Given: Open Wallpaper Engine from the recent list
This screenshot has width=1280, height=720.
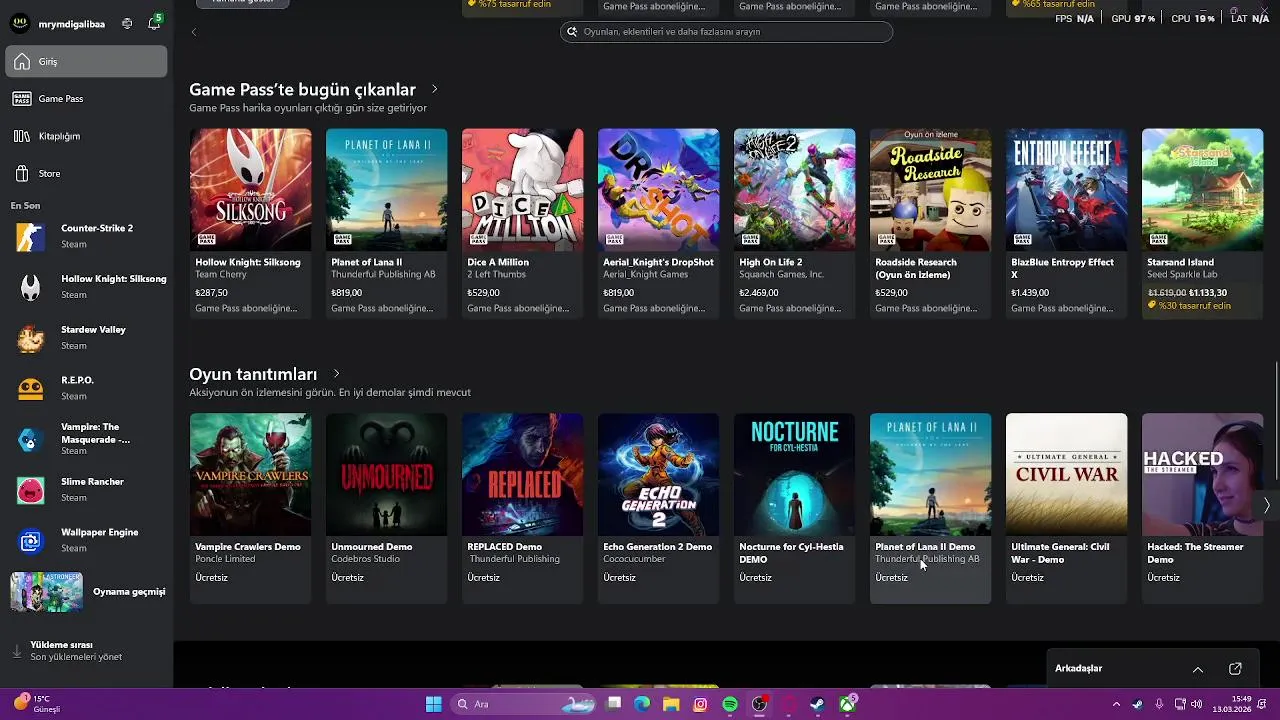Looking at the screenshot, I should [87, 541].
